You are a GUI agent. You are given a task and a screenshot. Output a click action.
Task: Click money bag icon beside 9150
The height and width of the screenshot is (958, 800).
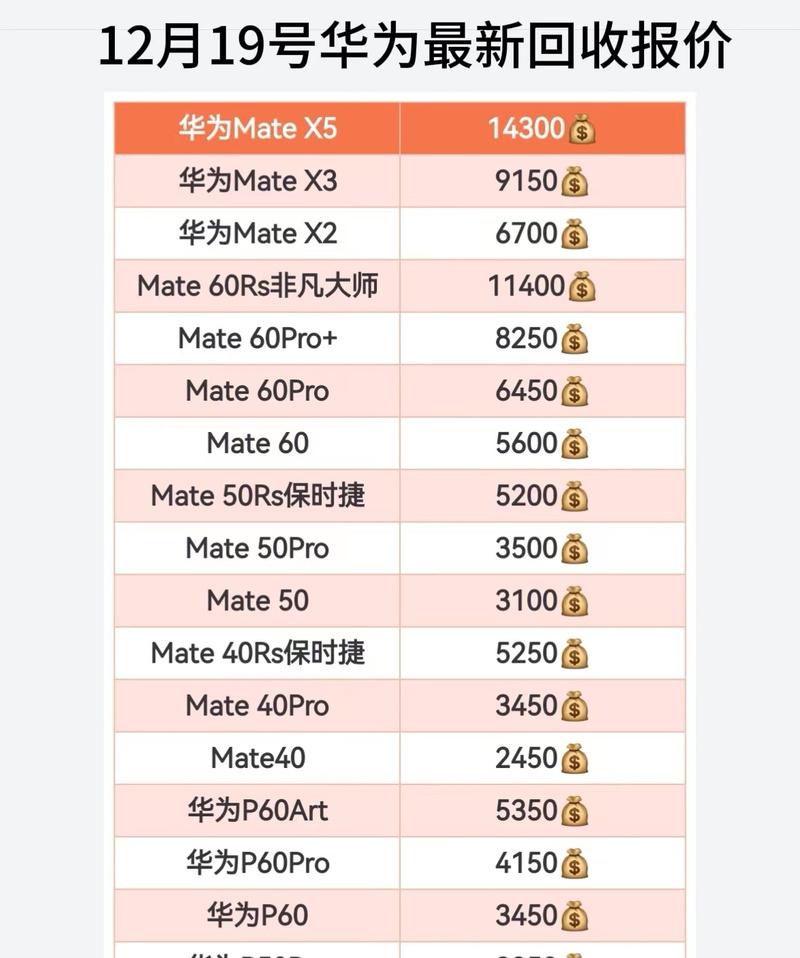[x=574, y=182]
